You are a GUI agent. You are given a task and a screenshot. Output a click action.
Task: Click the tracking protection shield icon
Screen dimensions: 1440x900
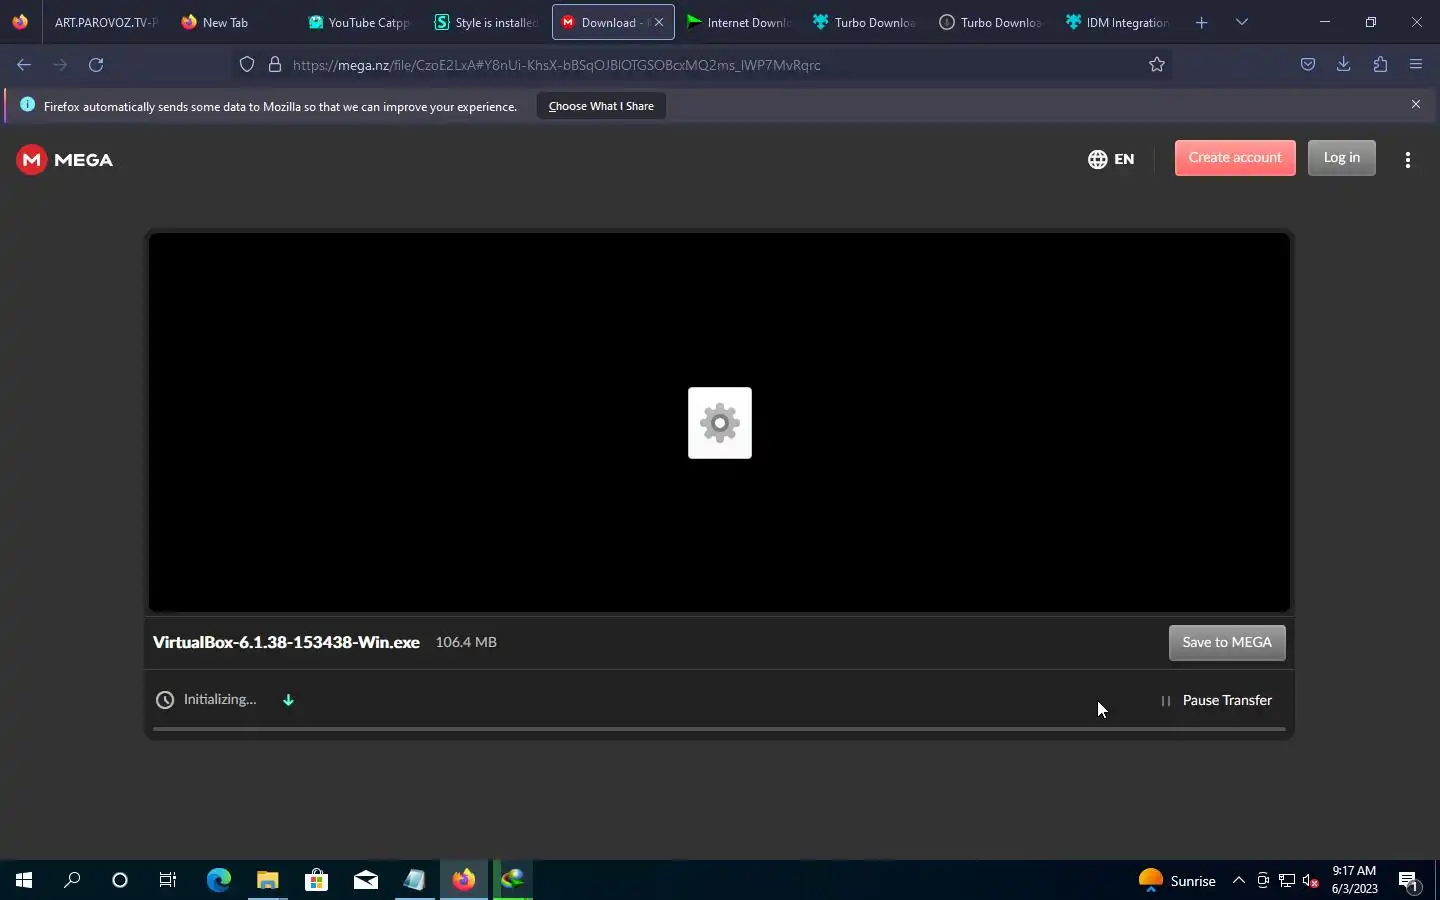[x=247, y=65]
